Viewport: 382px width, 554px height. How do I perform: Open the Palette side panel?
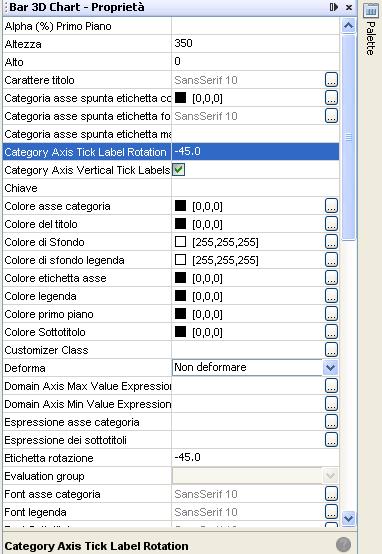click(x=370, y=29)
